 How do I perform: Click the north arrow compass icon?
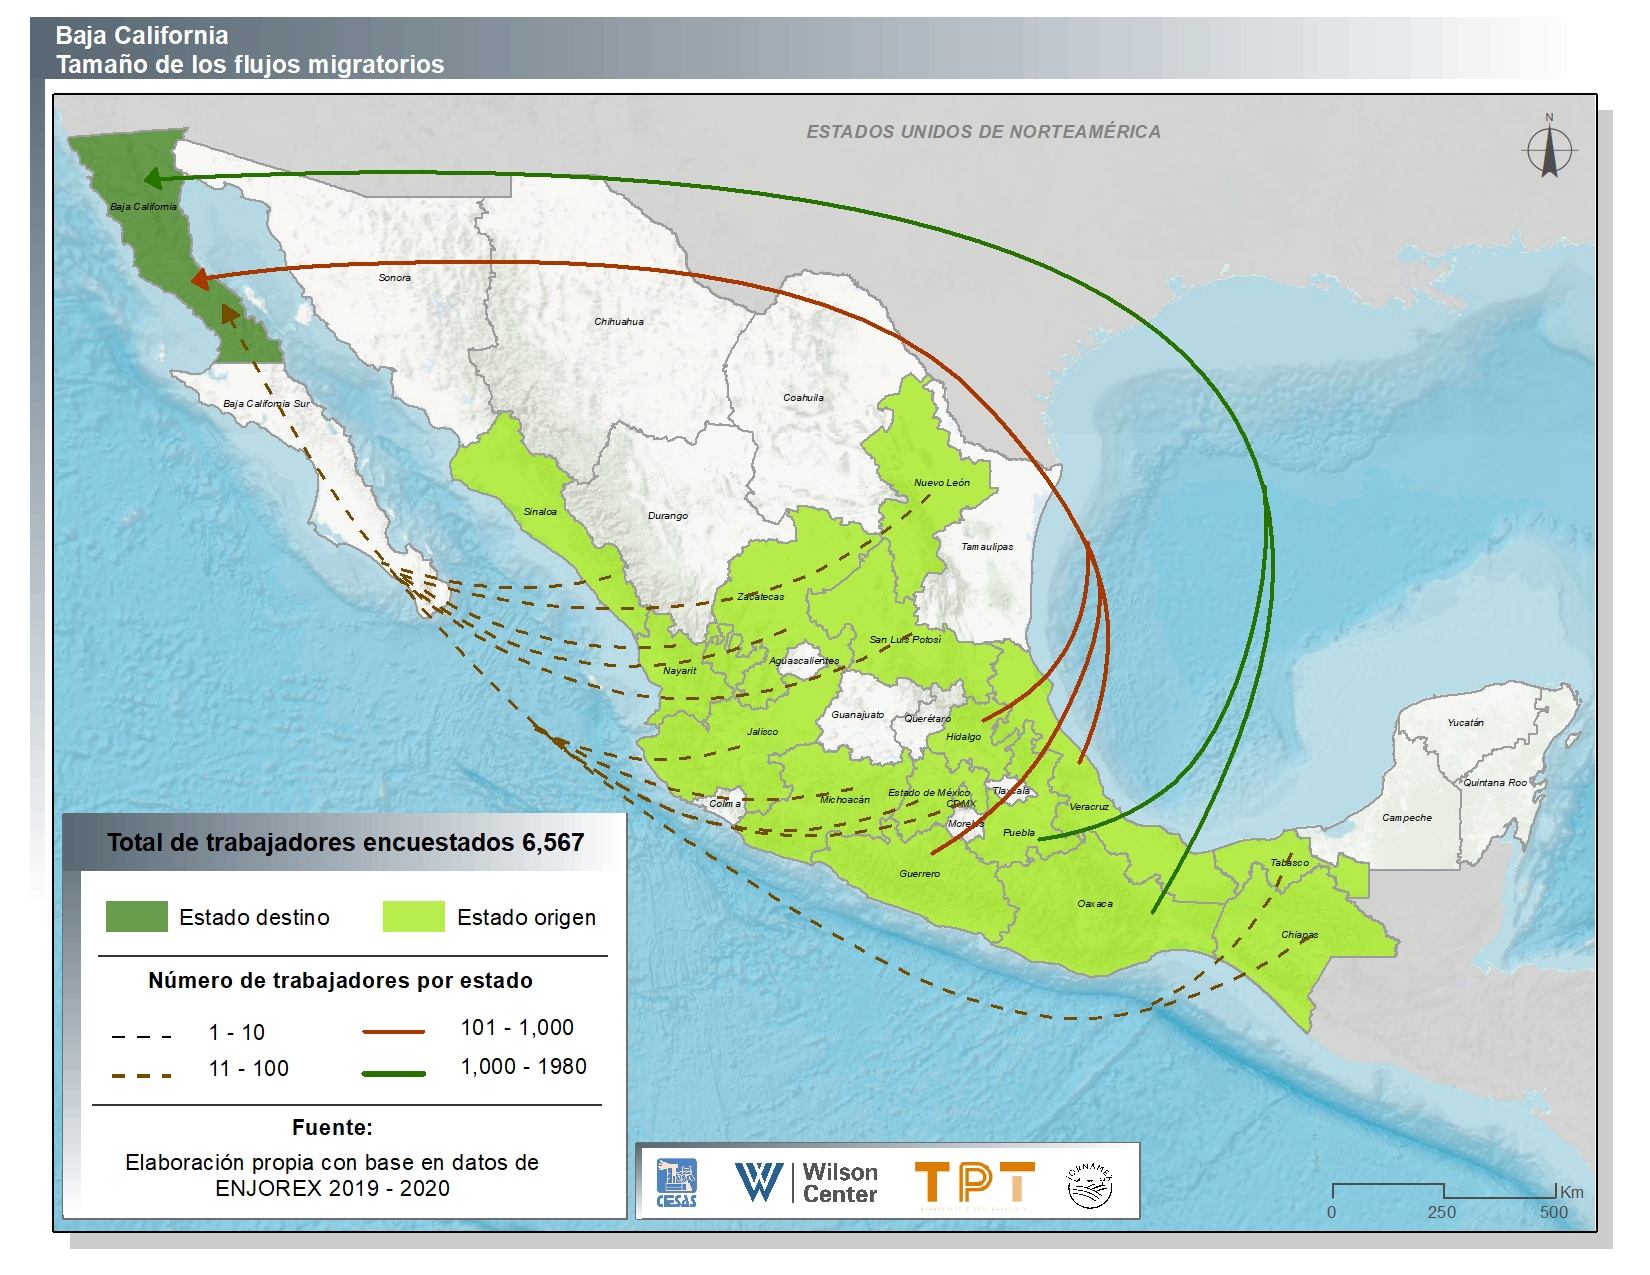[x=1549, y=151]
